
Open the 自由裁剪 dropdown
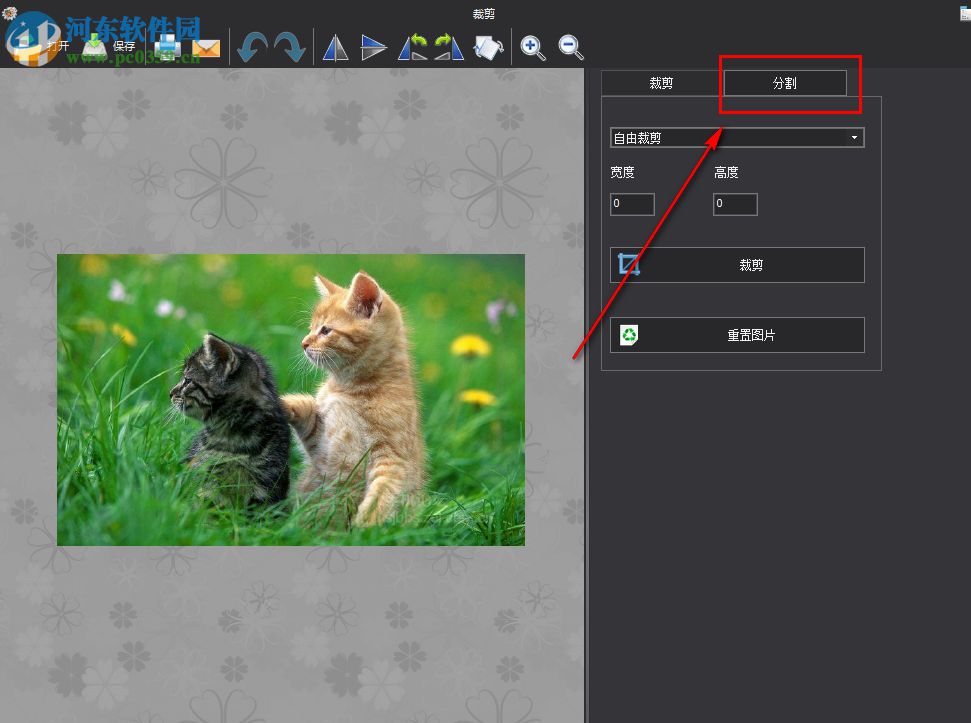(737, 137)
